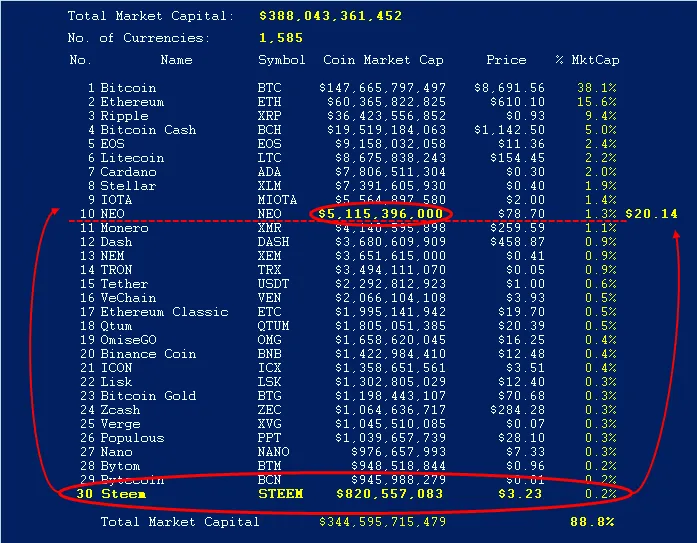Screen dimensions: 697x543
Task: Select the VeChain row name
Action: pyautogui.click(x=128, y=298)
